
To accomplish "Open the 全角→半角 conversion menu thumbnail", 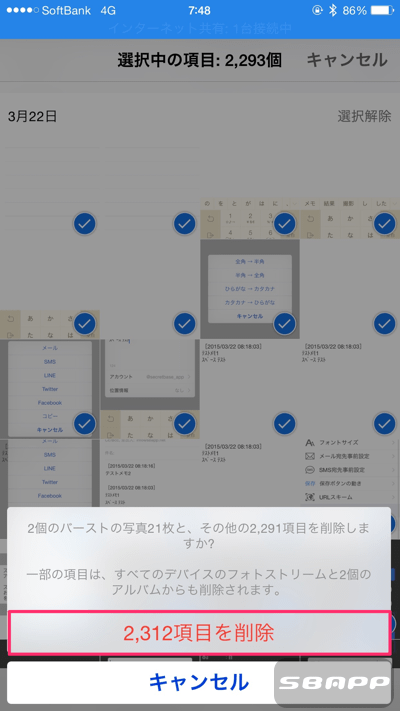I will click(x=250, y=289).
